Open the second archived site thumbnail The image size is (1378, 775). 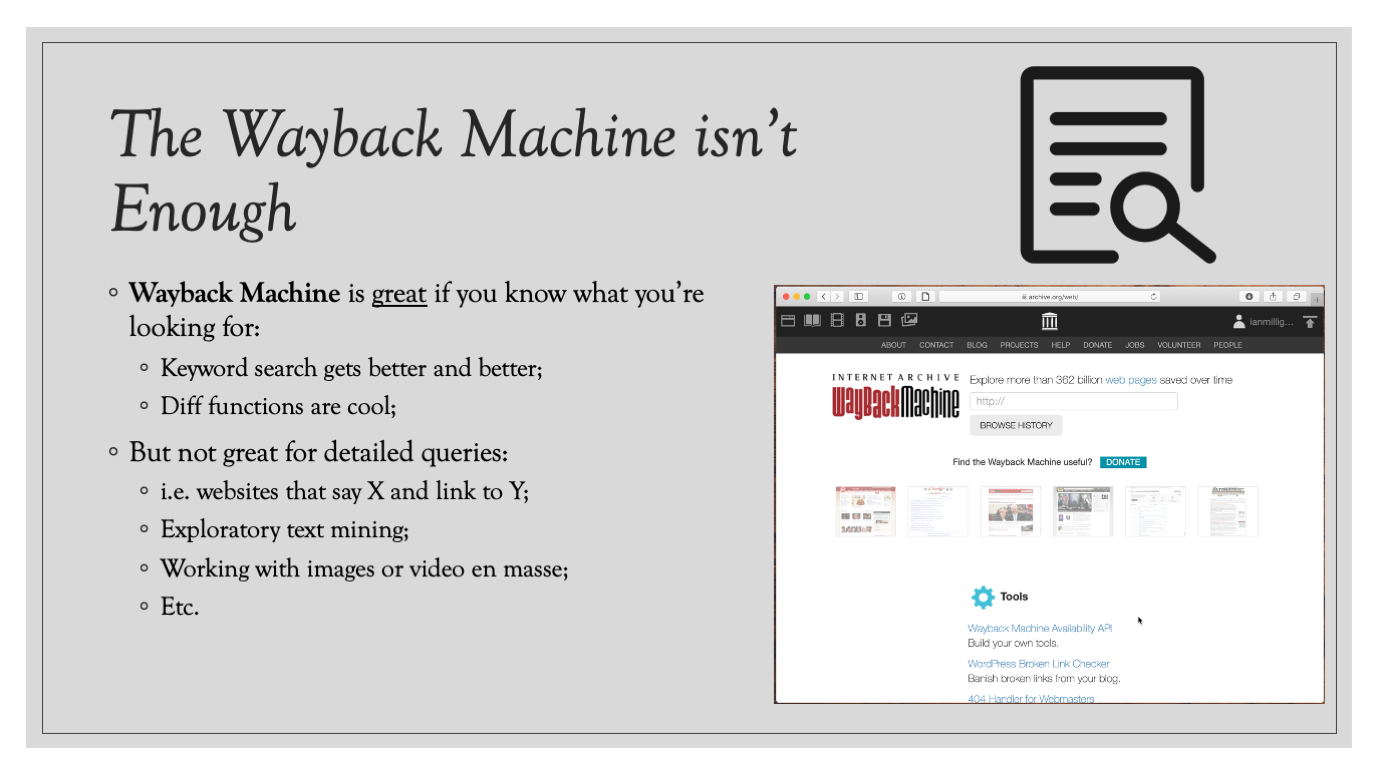click(x=938, y=511)
